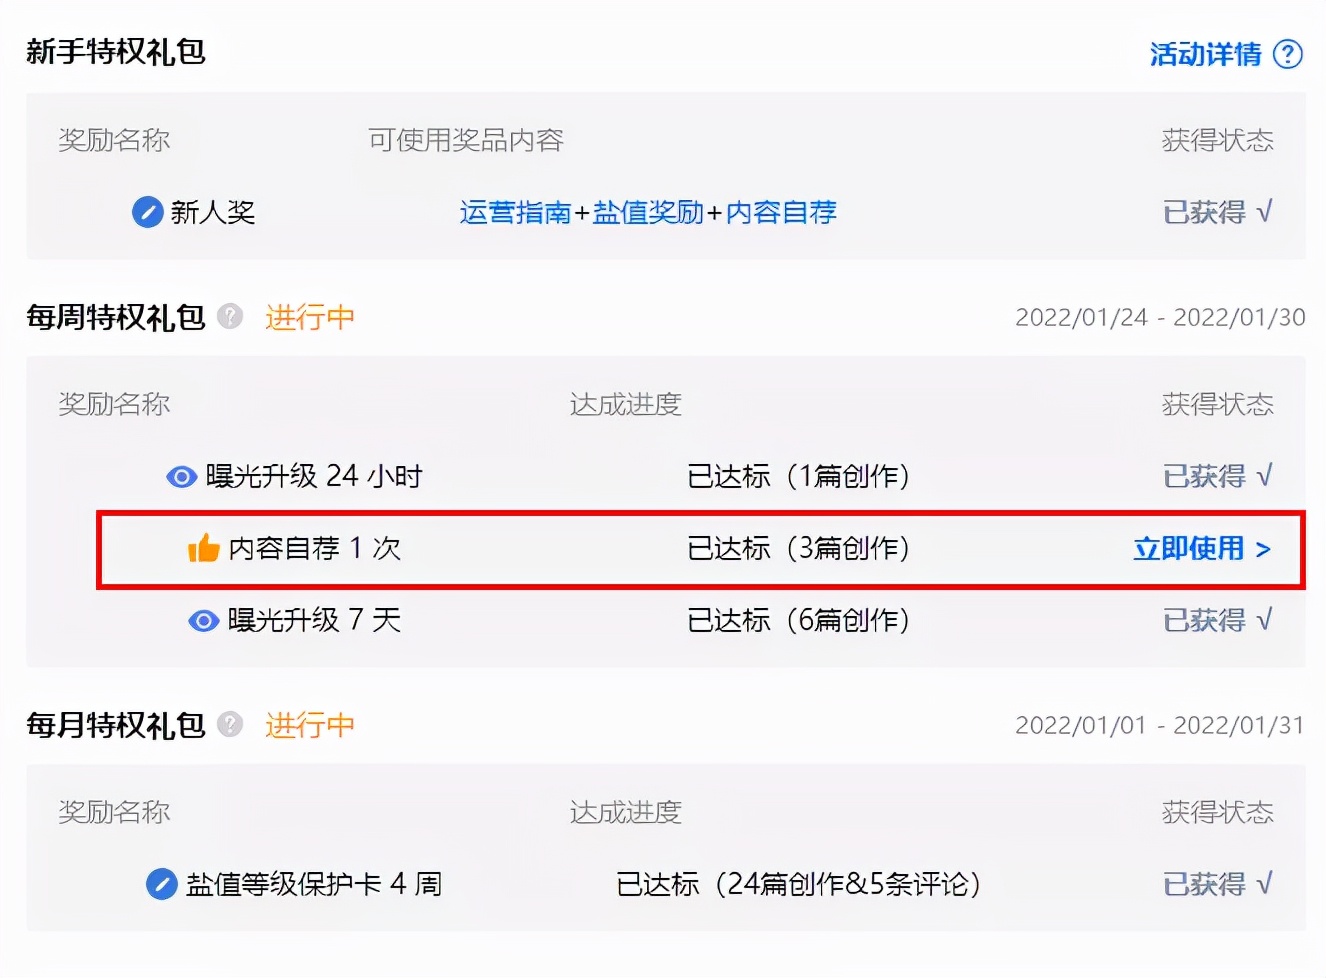Click the pencil icon next to 盐值等级保护卡 4 周
The image size is (1326, 978).
pyautogui.click(x=163, y=884)
